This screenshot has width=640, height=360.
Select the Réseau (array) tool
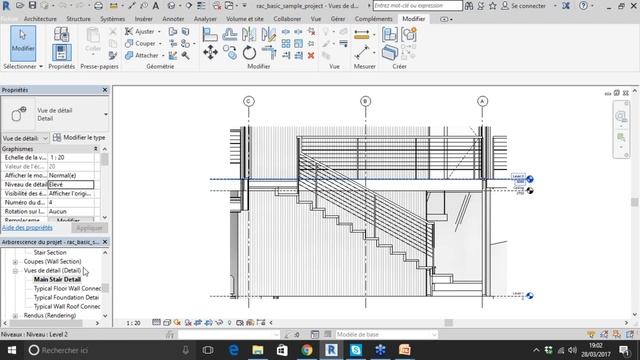286,43
